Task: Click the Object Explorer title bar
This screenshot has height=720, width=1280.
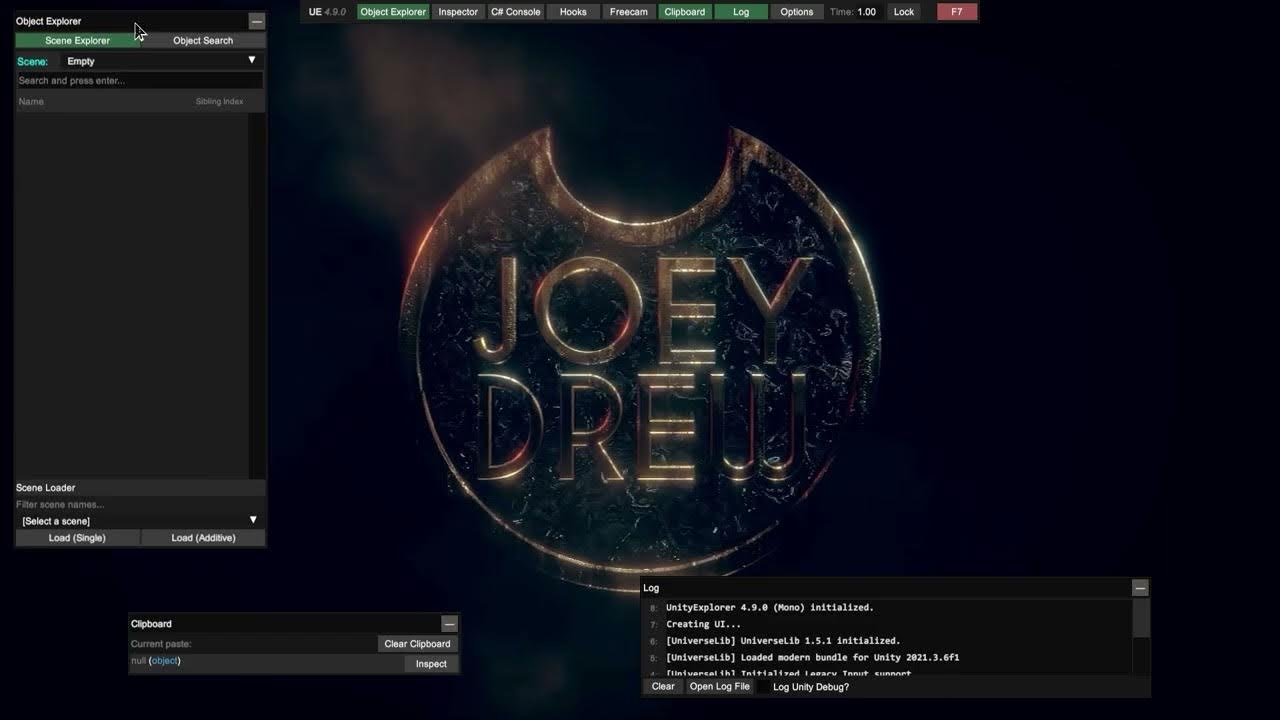Action: tap(131, 21)
